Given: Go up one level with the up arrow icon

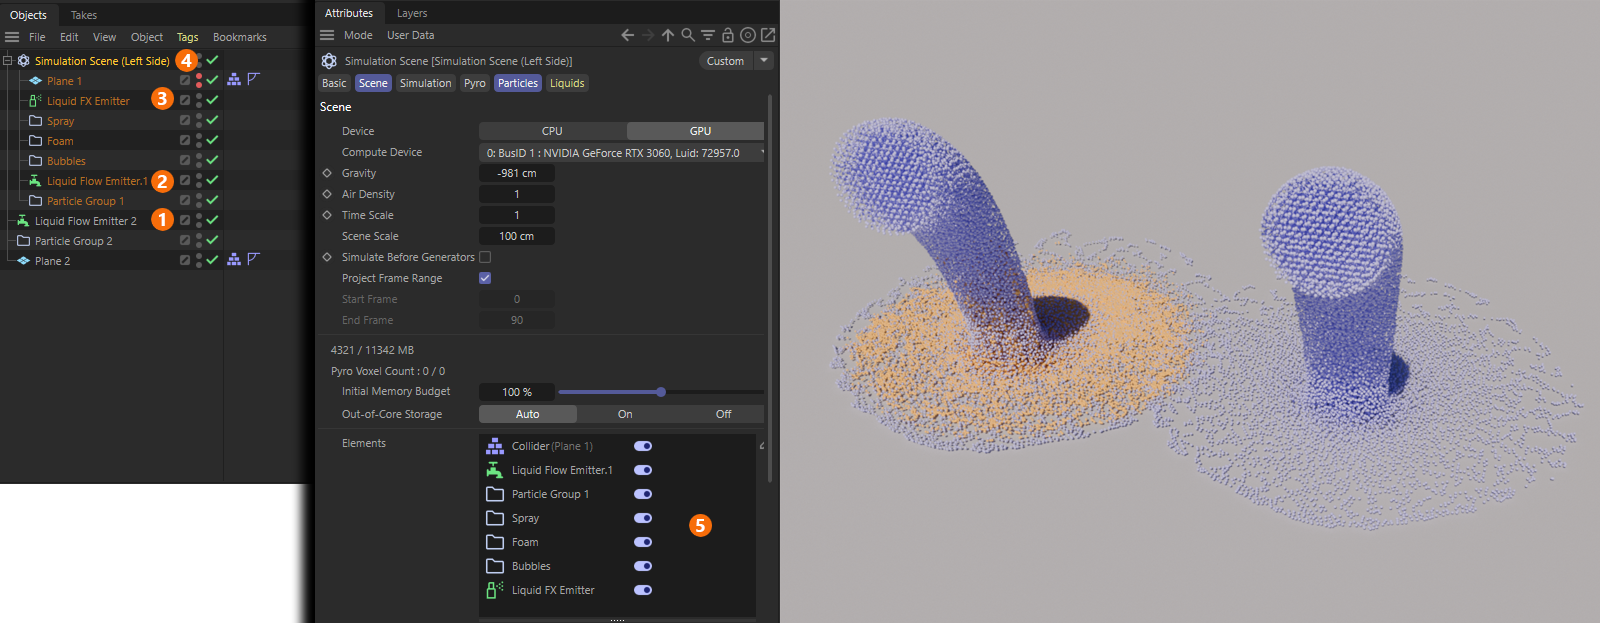Looking at the screenshot, I should (667, 35).
